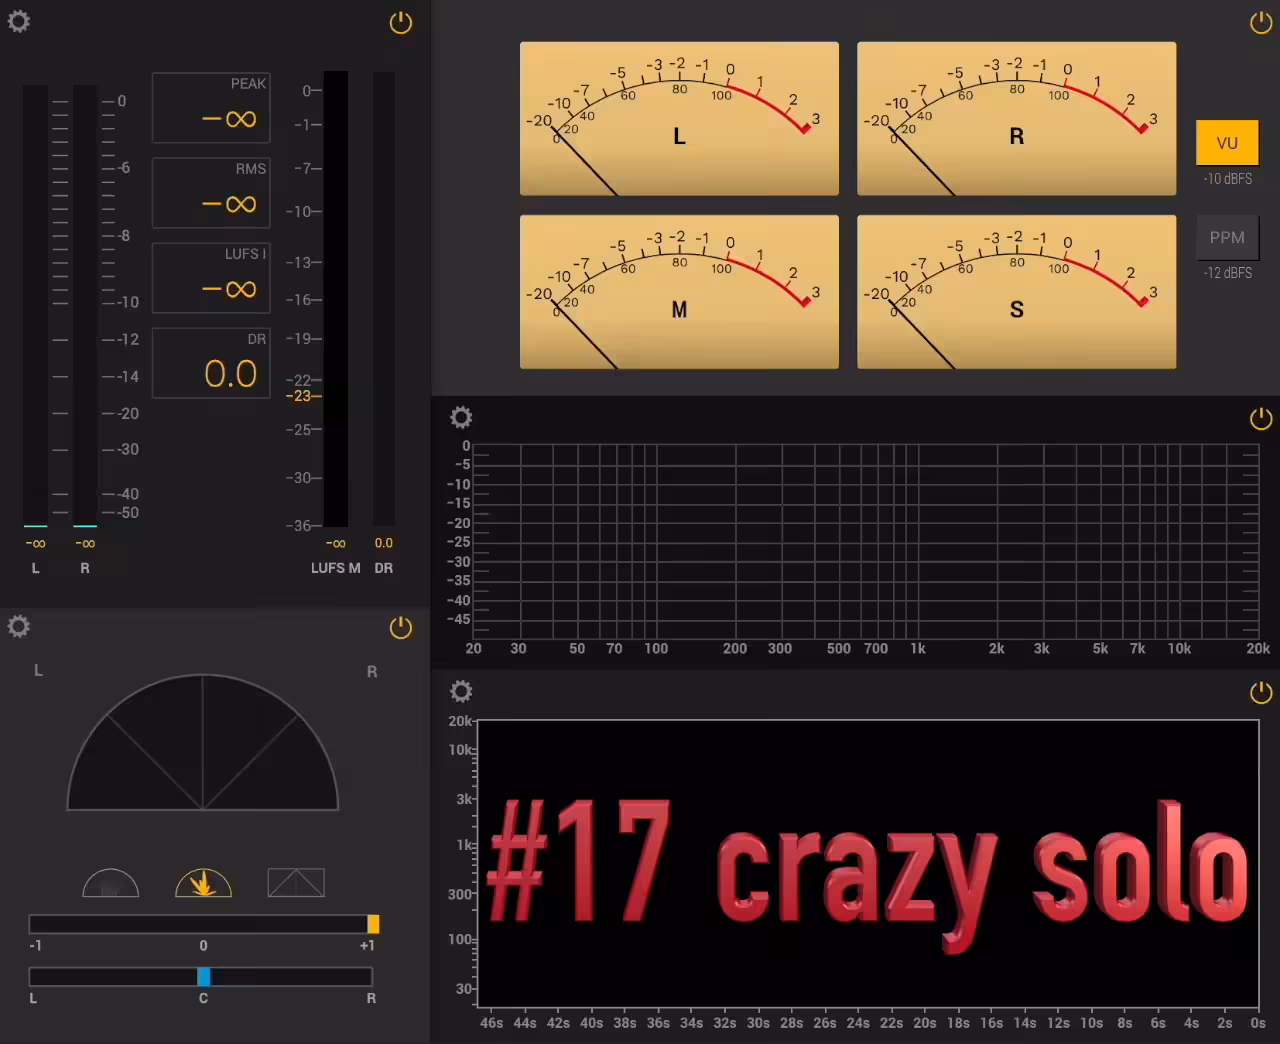Click the S channel VU meter
Image resolution: width=1280 pixels, height=1044 pixels.
coord(1017,292)
